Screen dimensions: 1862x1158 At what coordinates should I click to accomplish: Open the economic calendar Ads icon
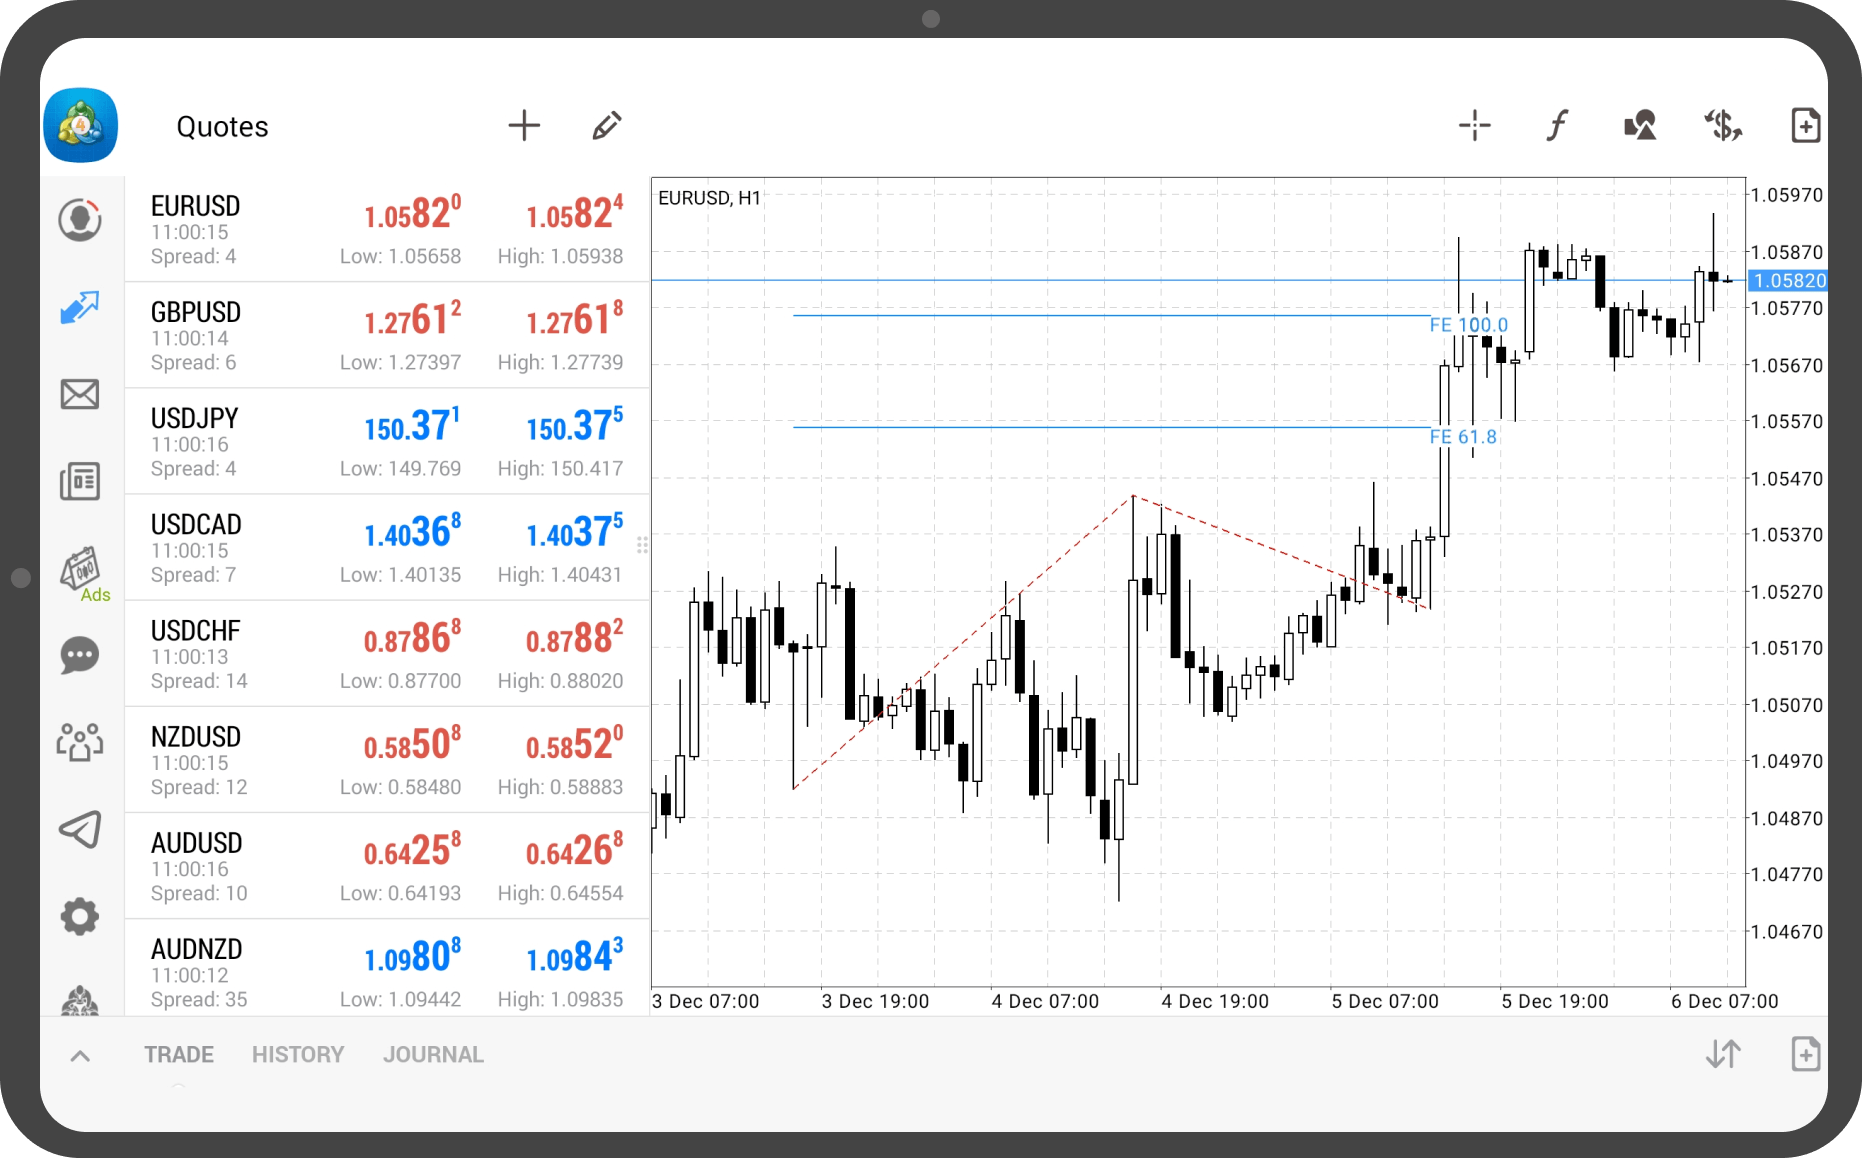click(80, 571)
